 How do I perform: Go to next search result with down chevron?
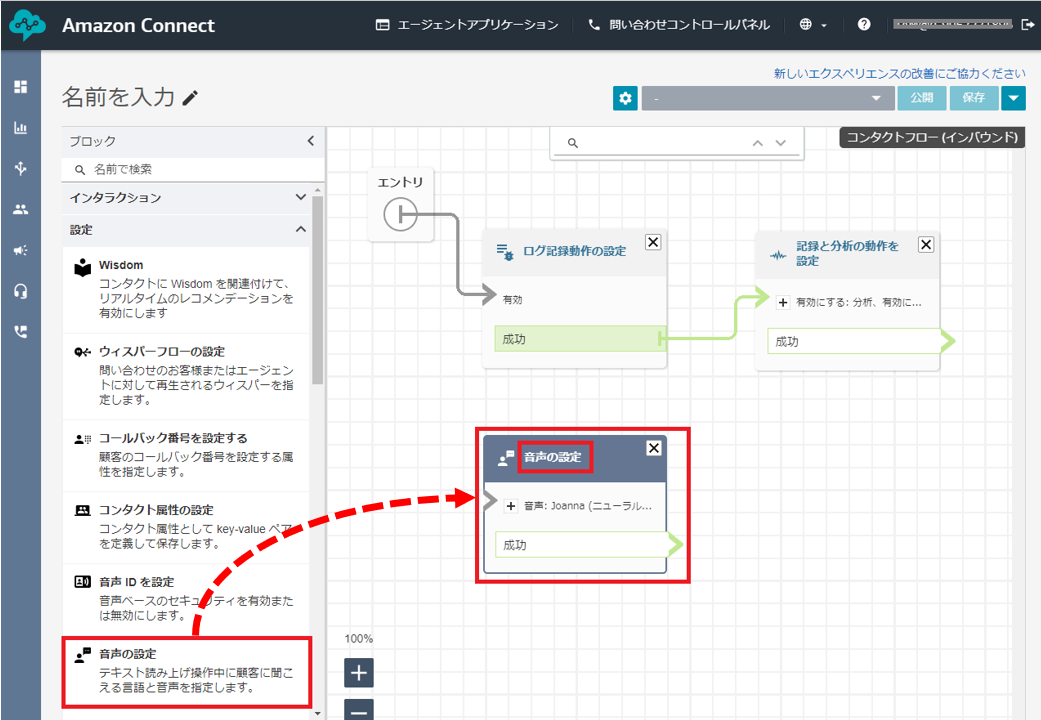pos(781,143)
